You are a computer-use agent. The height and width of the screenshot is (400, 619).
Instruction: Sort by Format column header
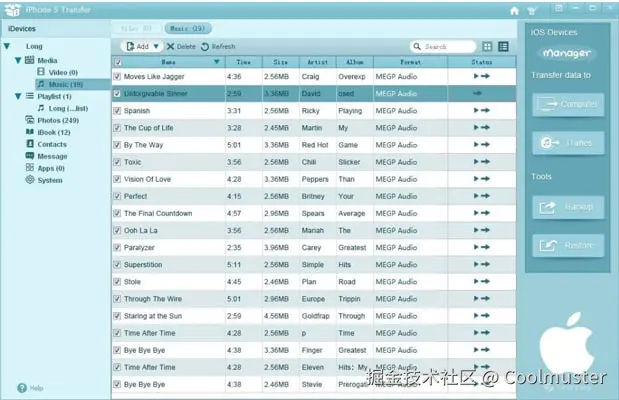[x=411, y=62]
